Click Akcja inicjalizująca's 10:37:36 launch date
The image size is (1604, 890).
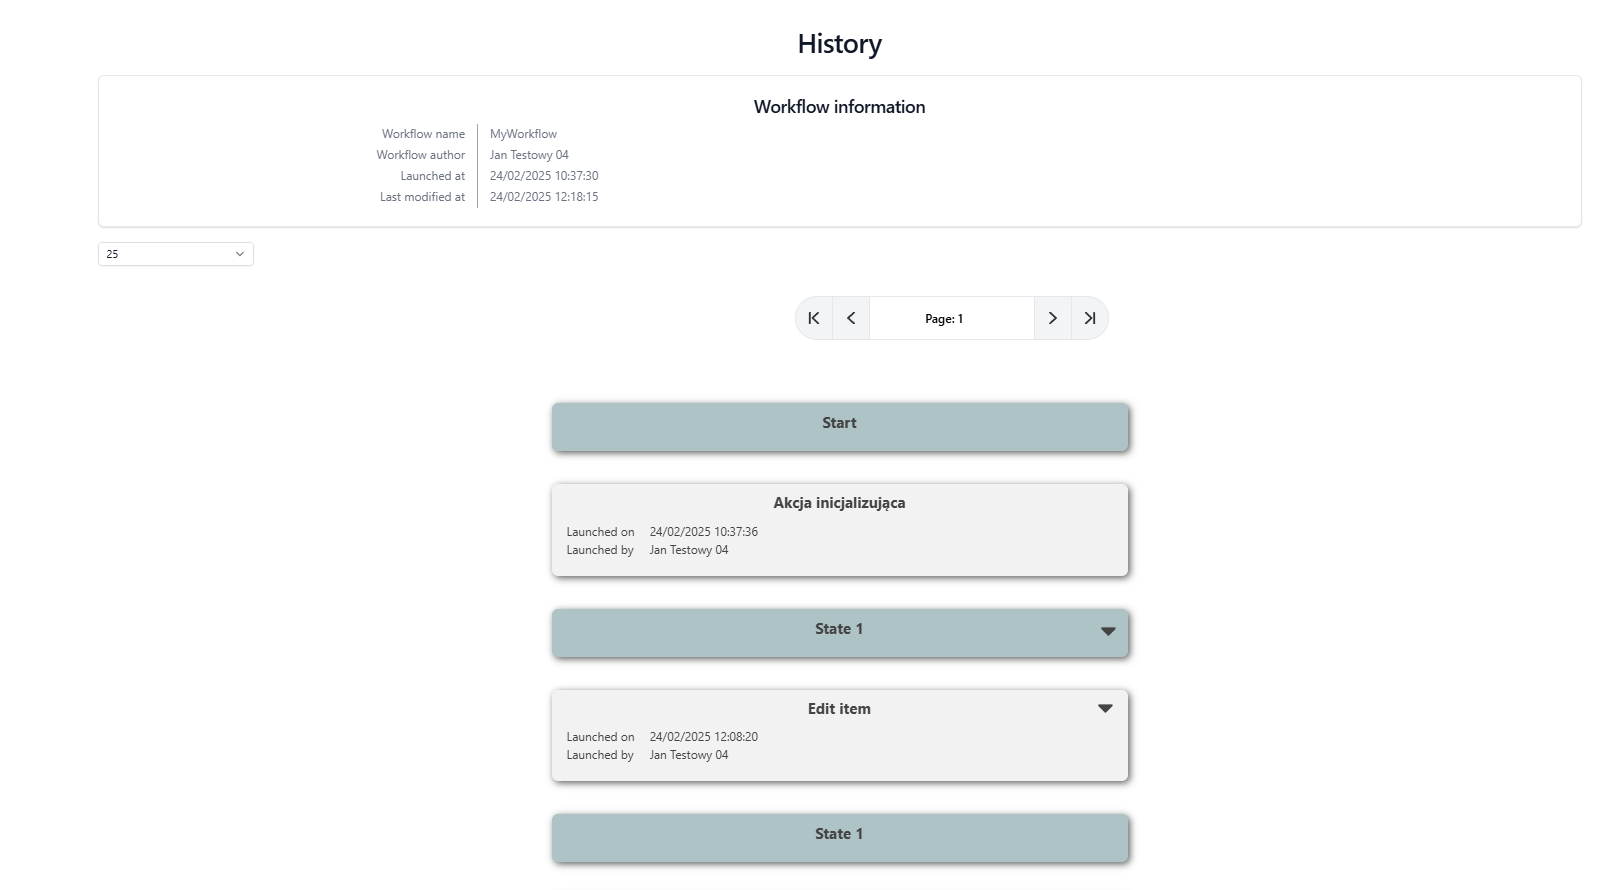tap(703, 532)
